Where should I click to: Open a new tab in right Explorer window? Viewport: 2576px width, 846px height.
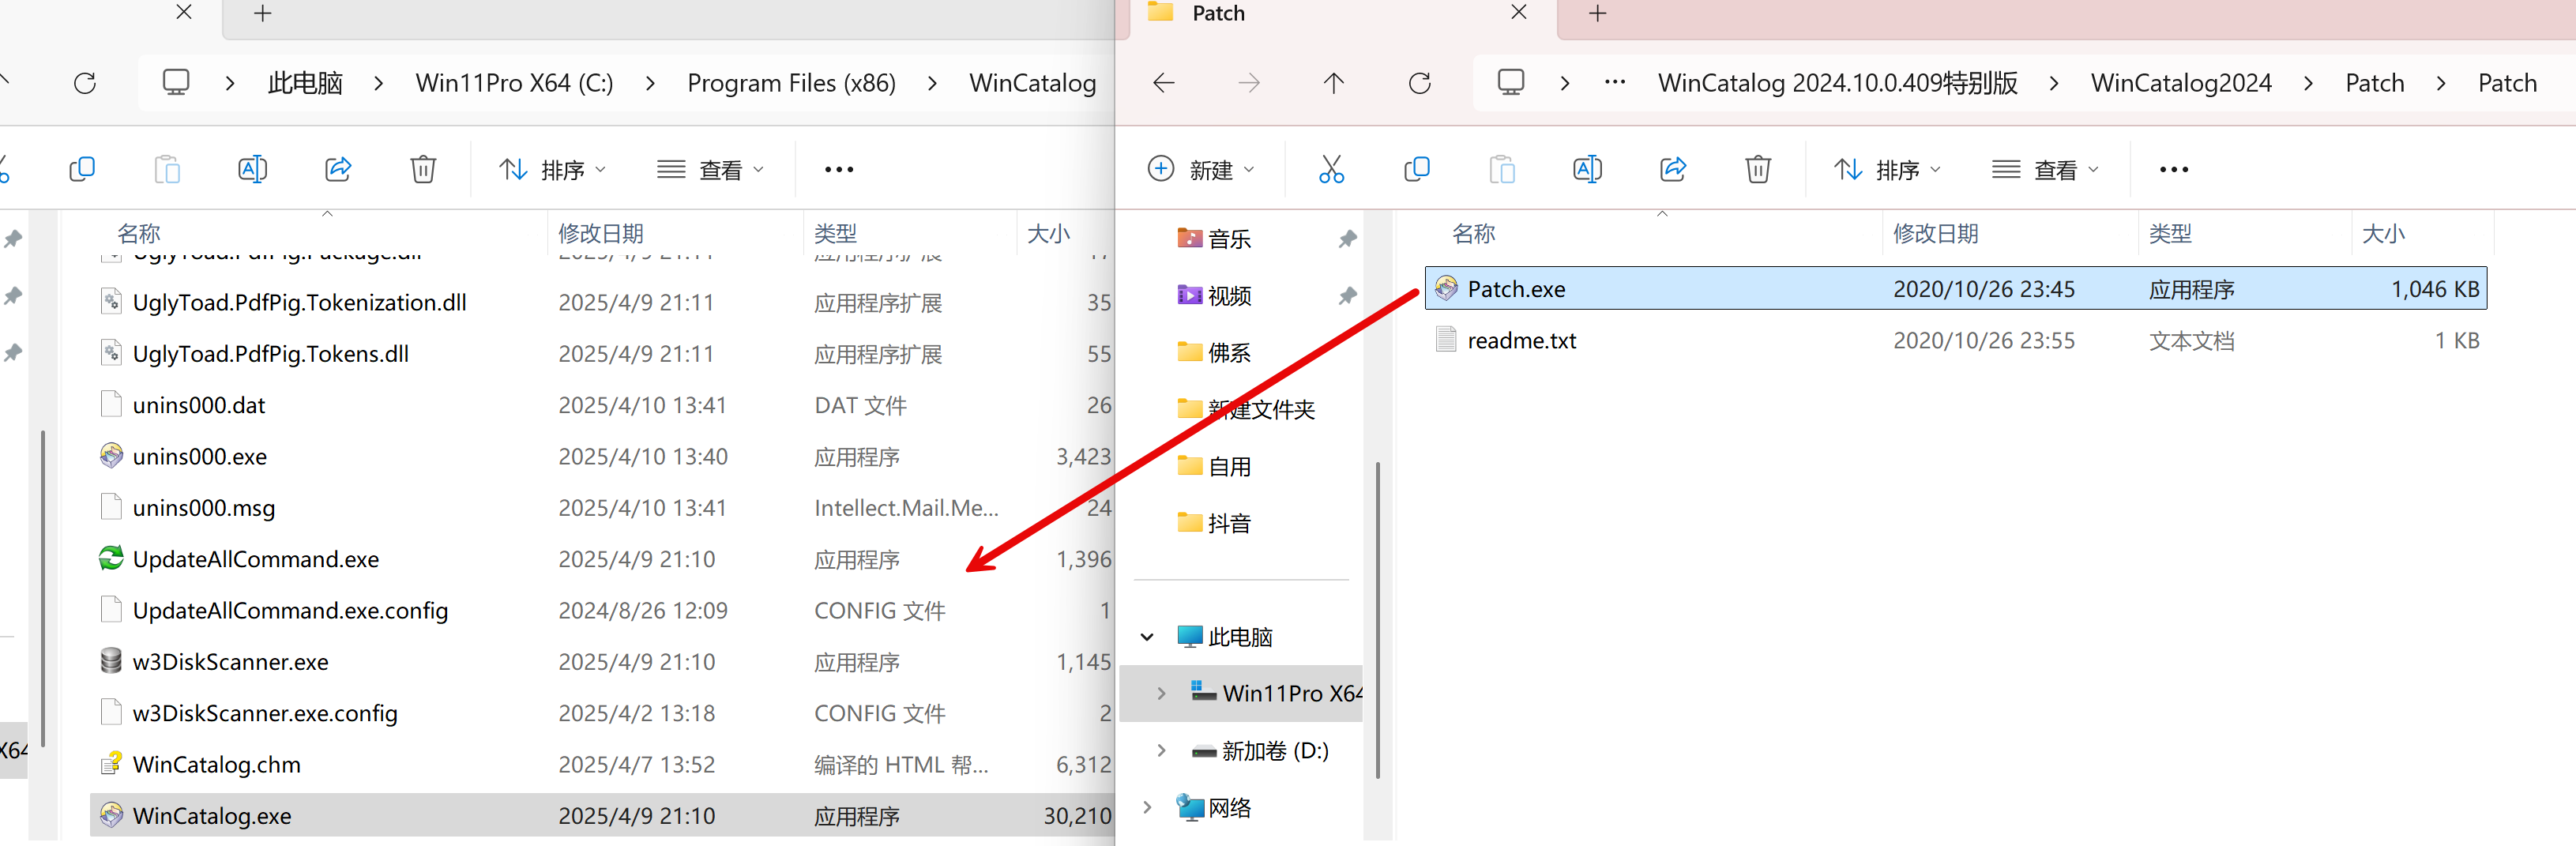pyautogui.click(x=1597, y=14)
